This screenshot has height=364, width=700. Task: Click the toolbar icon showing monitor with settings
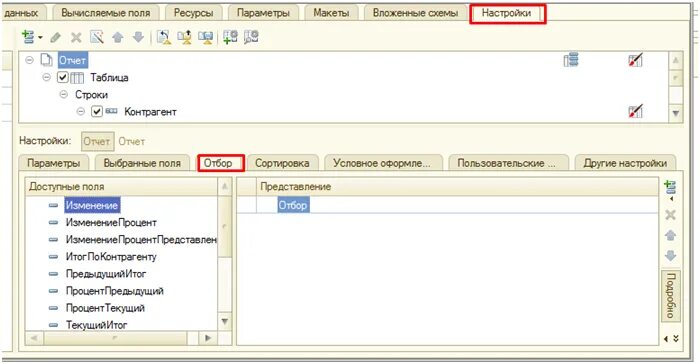206,37
